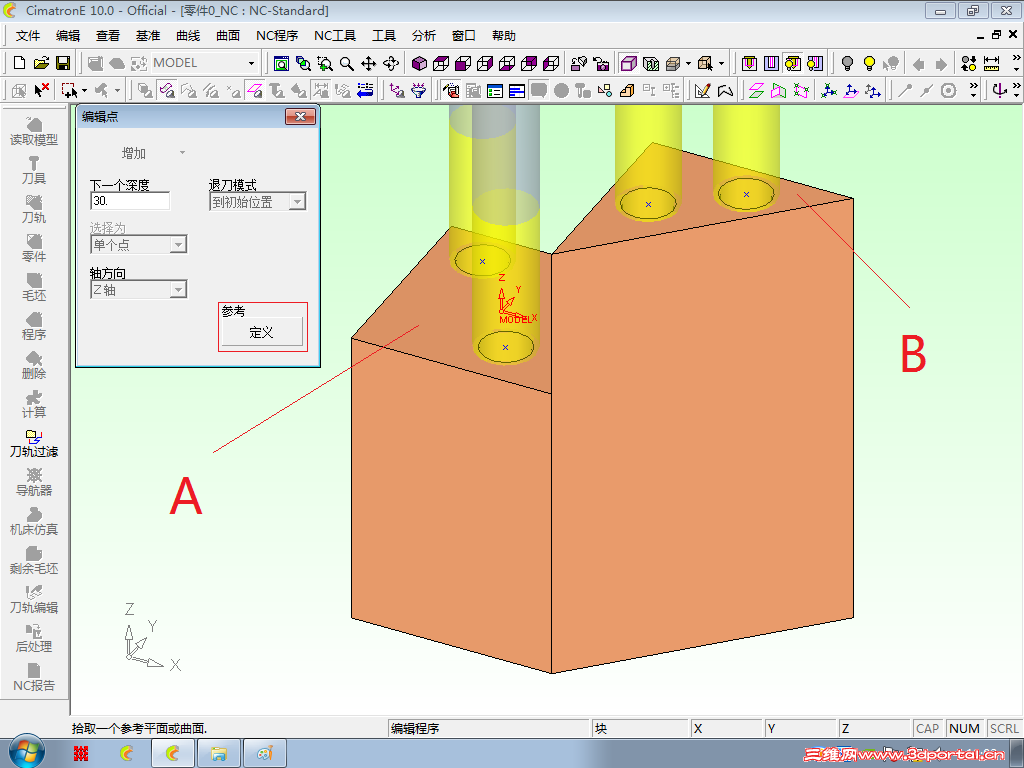Click 毛坯 stock in the sidebar

[34, 288]
